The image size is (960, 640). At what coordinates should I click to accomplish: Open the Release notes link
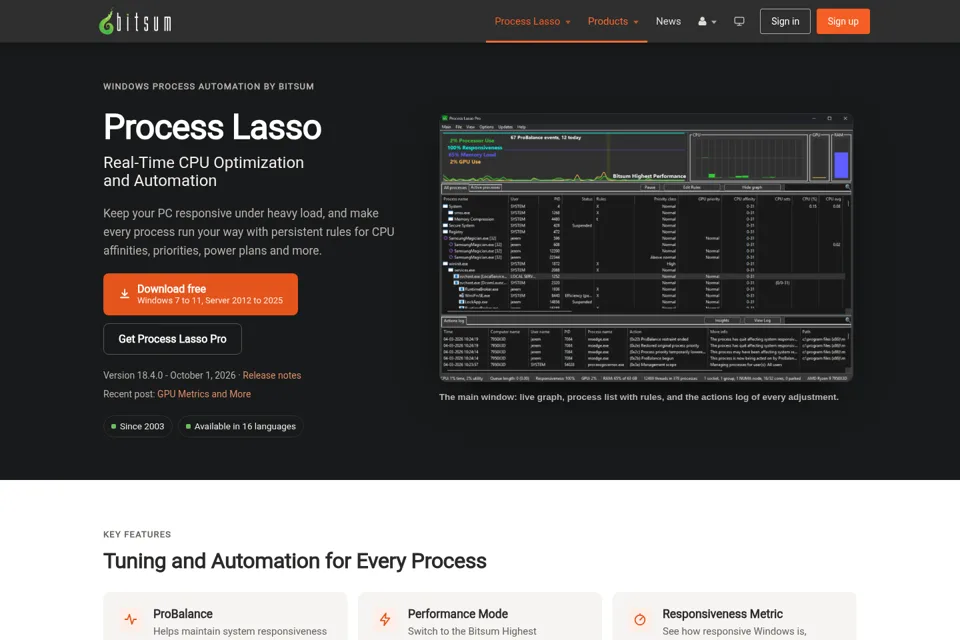(x=272, y=375)
